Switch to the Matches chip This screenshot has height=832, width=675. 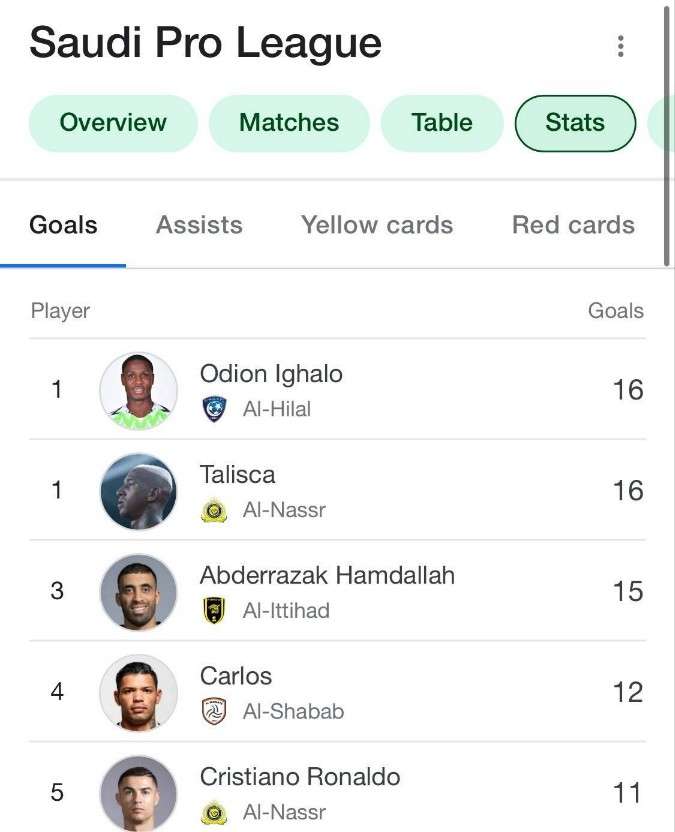[x=289, y=123]
